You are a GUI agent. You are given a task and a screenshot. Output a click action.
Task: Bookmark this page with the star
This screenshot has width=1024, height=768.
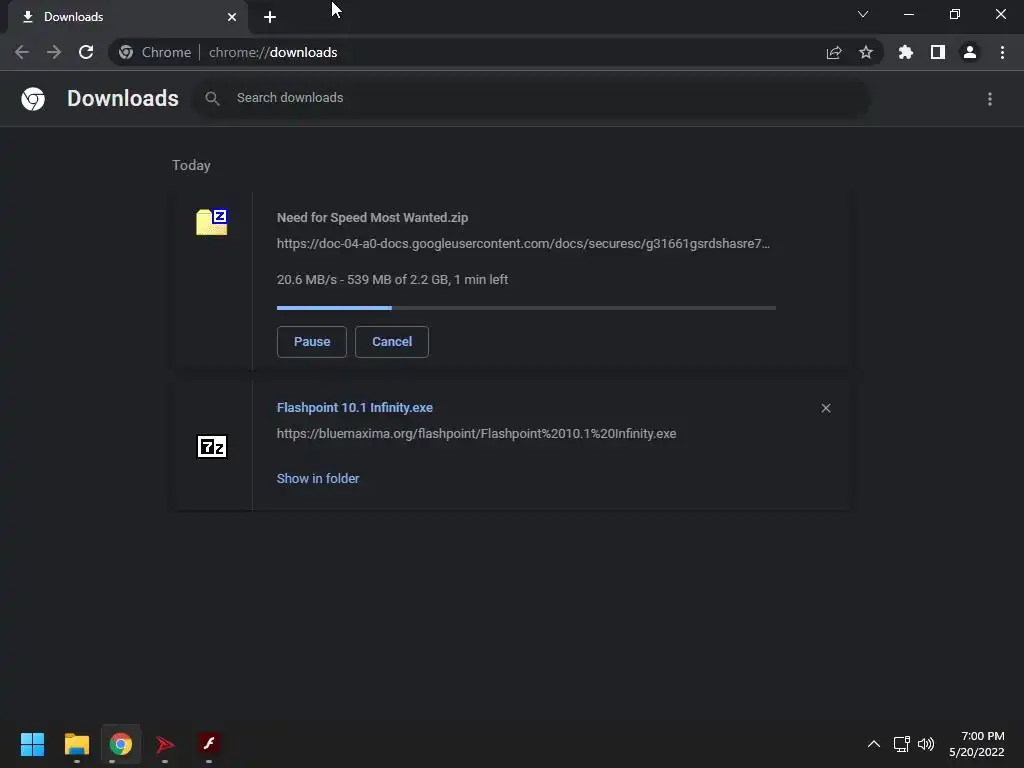tap(866, 52)
